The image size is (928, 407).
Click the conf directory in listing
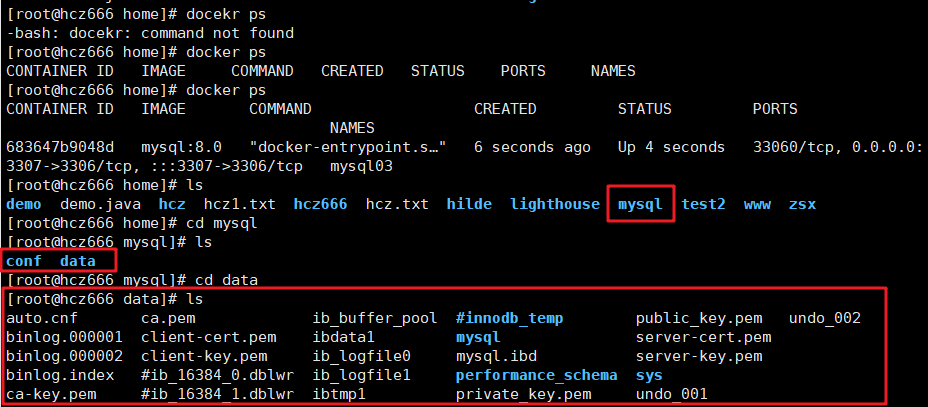coord(24,261)
